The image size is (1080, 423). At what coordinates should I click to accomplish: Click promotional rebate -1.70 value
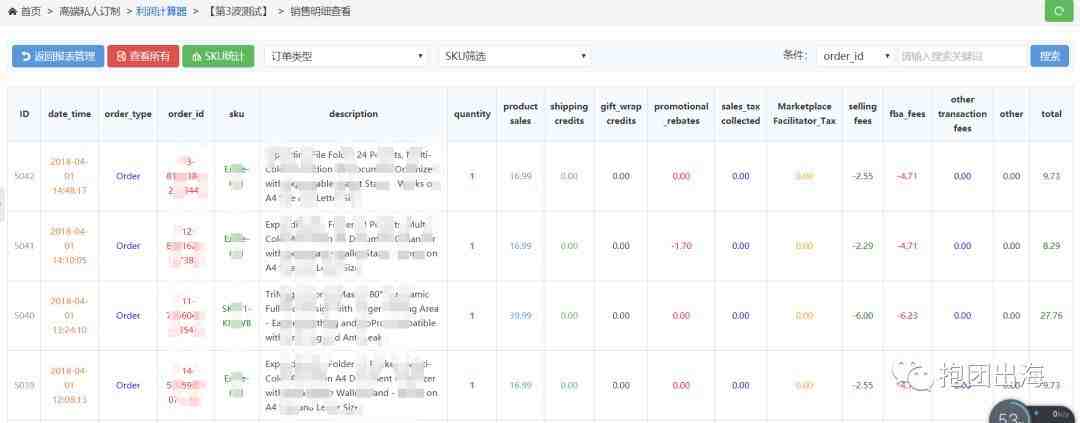681,246
